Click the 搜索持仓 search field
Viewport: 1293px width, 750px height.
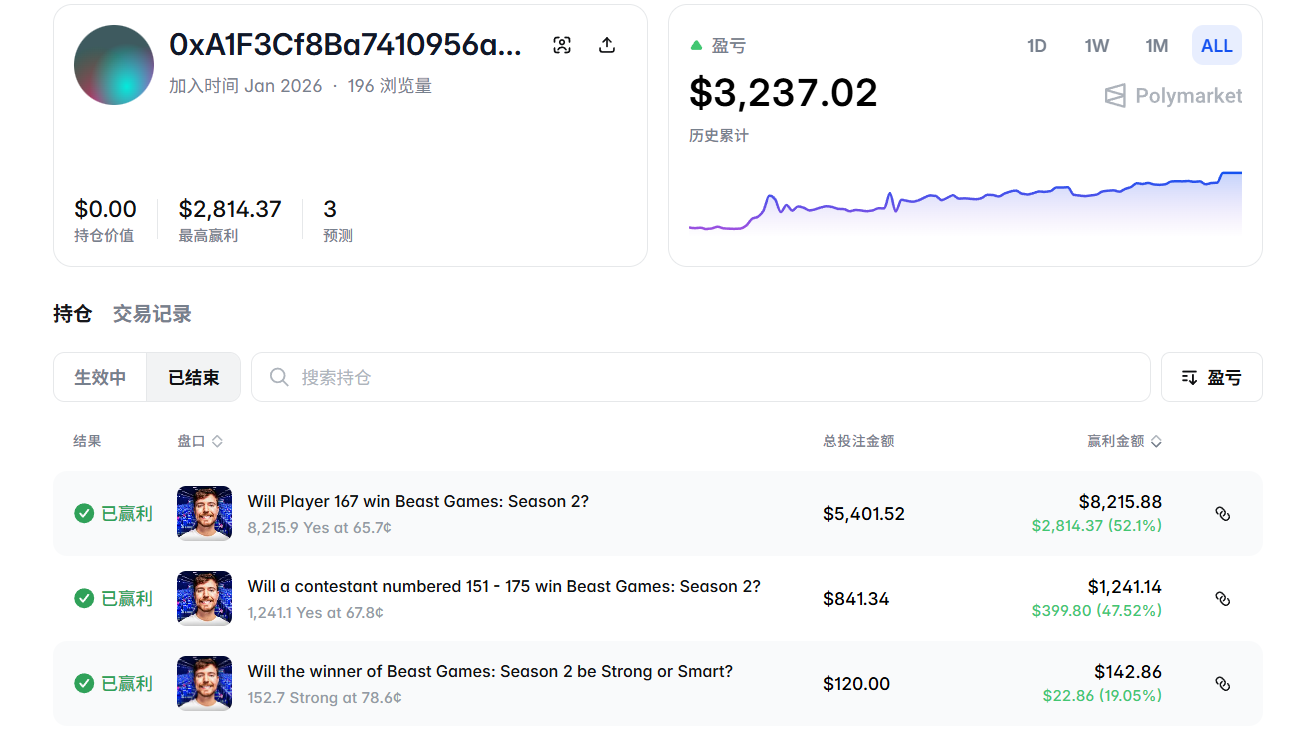pyautogui.click(x=700, y=378)
